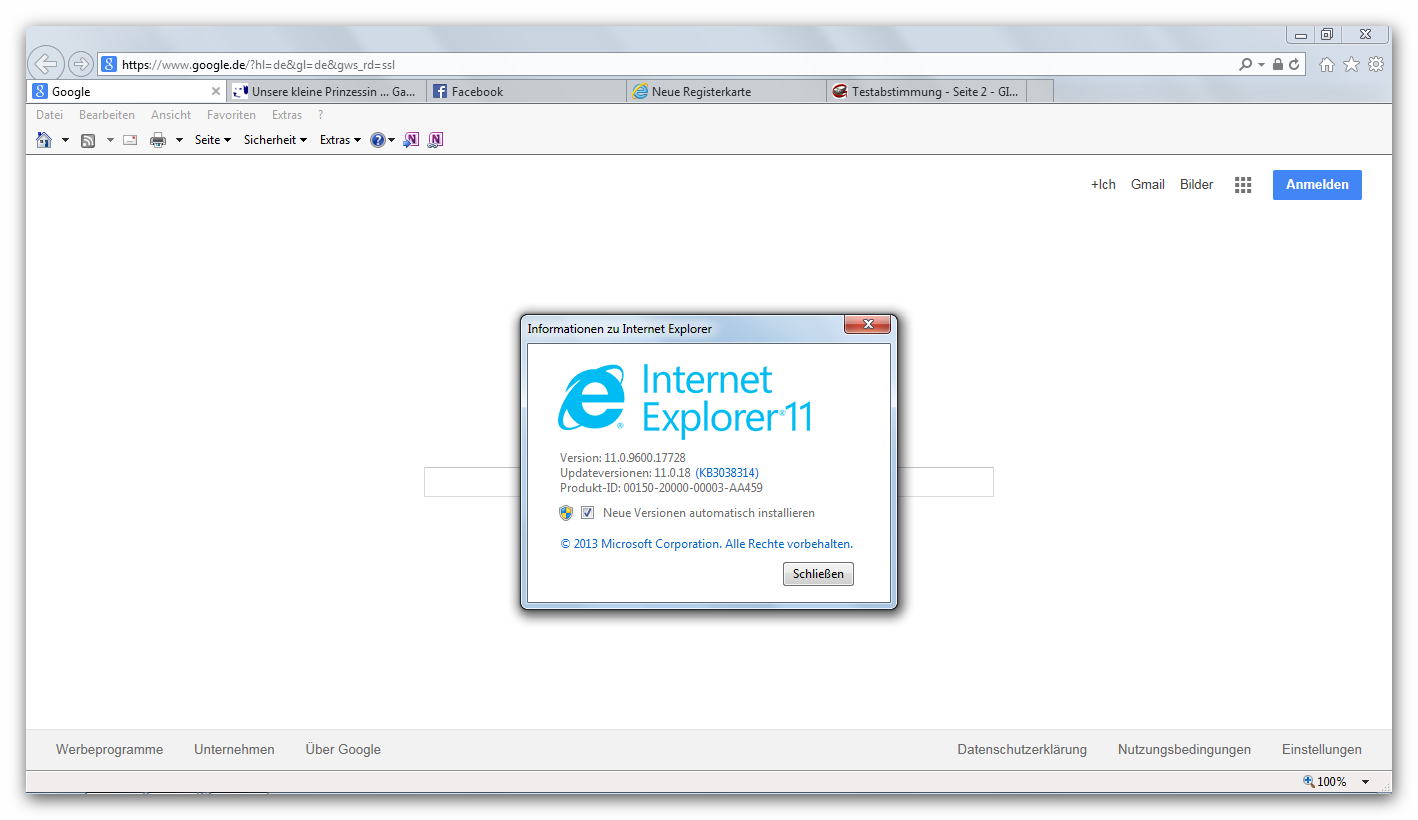Click the Anmelden button

pos(1317,185)
